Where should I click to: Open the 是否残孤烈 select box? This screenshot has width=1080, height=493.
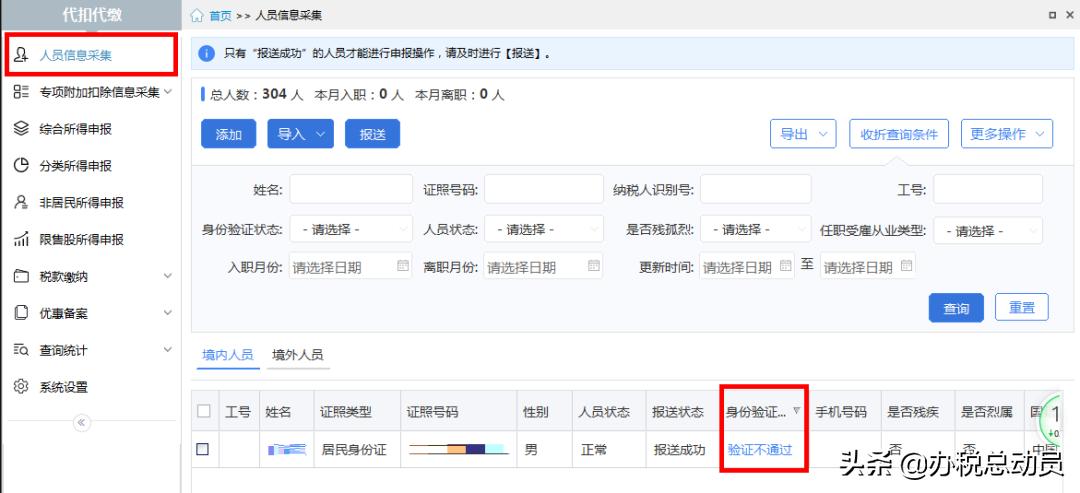756,229
